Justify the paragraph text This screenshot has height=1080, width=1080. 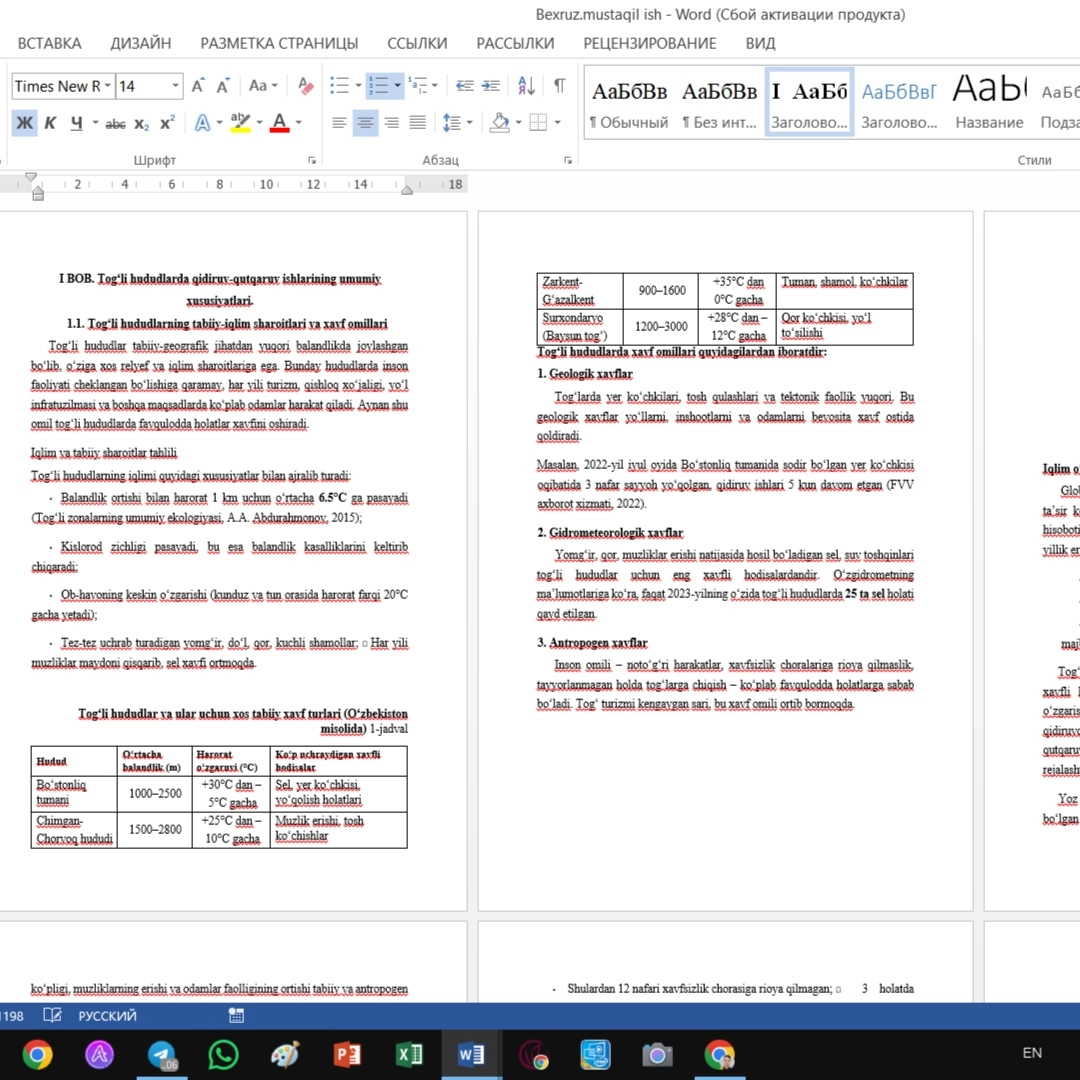coord(418,123)
